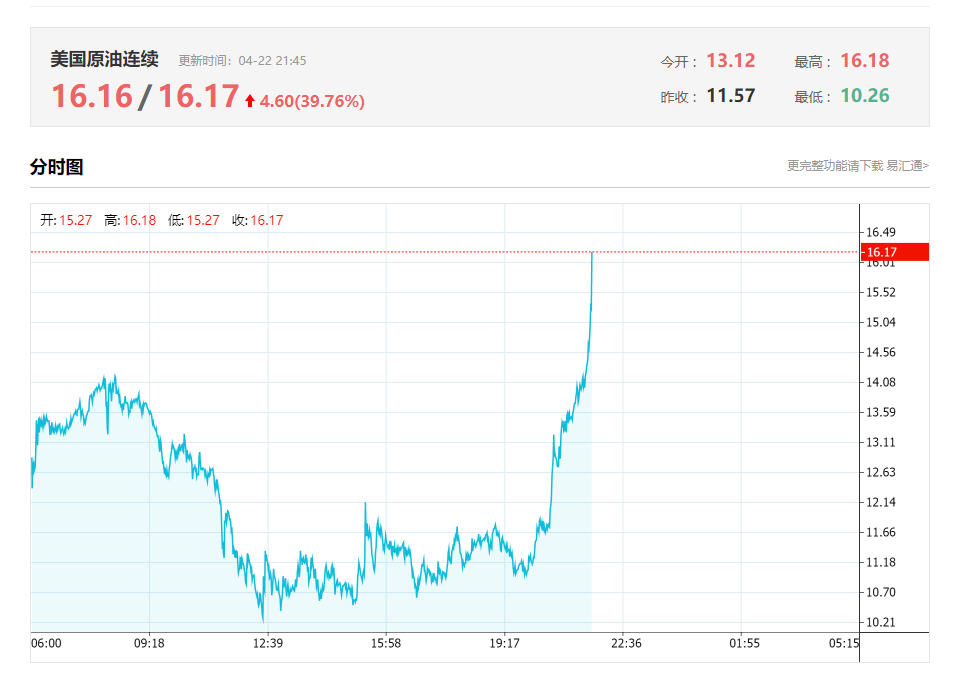Click the 昨收 11.57 previous close

click(x=730, y=96)
